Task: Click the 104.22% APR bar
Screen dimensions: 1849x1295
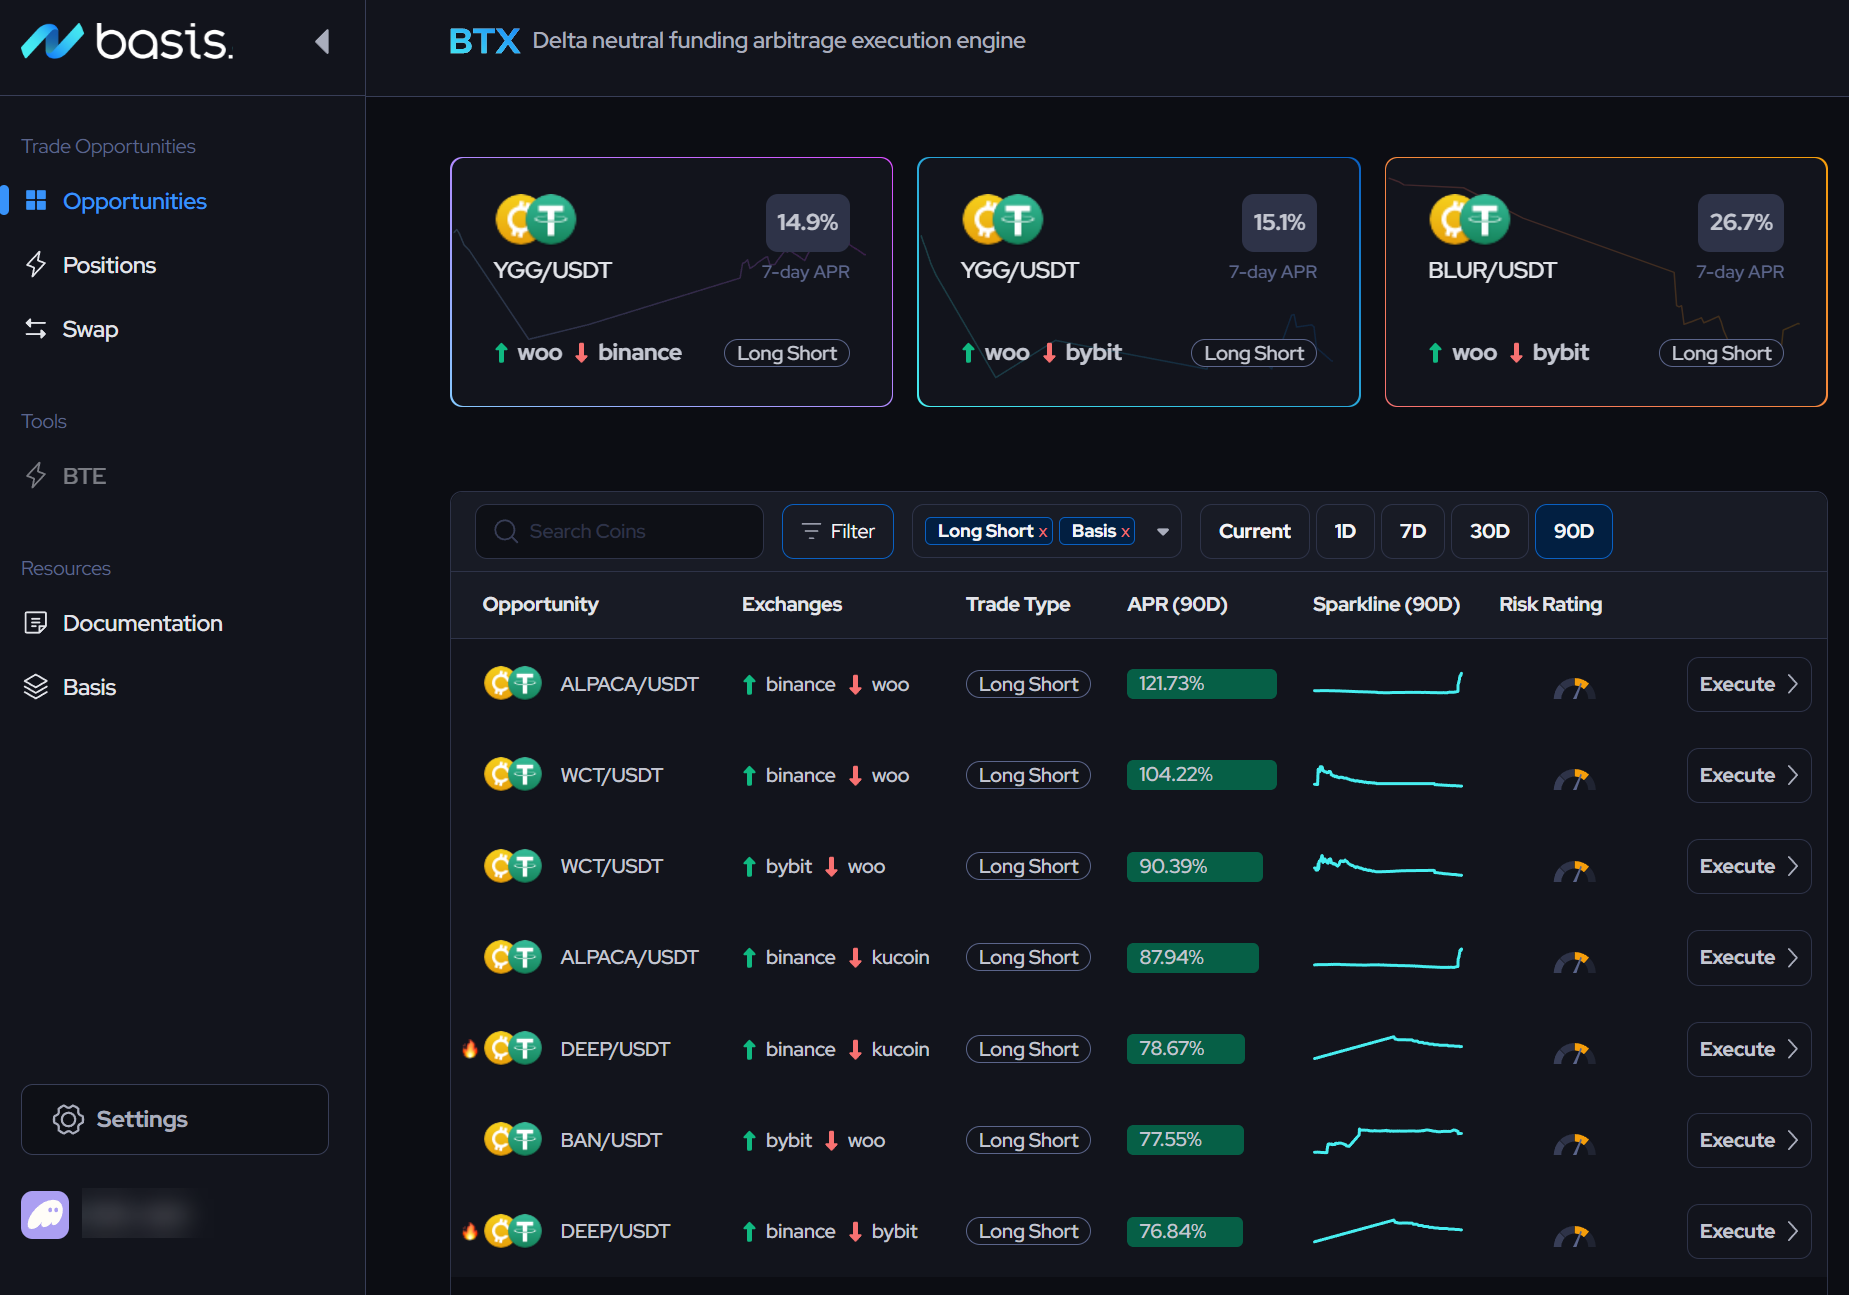Action: [1201, 775]
